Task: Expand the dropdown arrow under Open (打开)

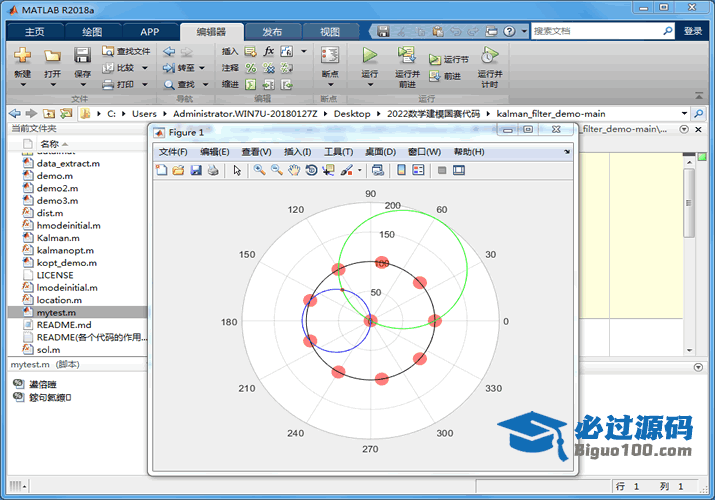Action: click(52, 84)
